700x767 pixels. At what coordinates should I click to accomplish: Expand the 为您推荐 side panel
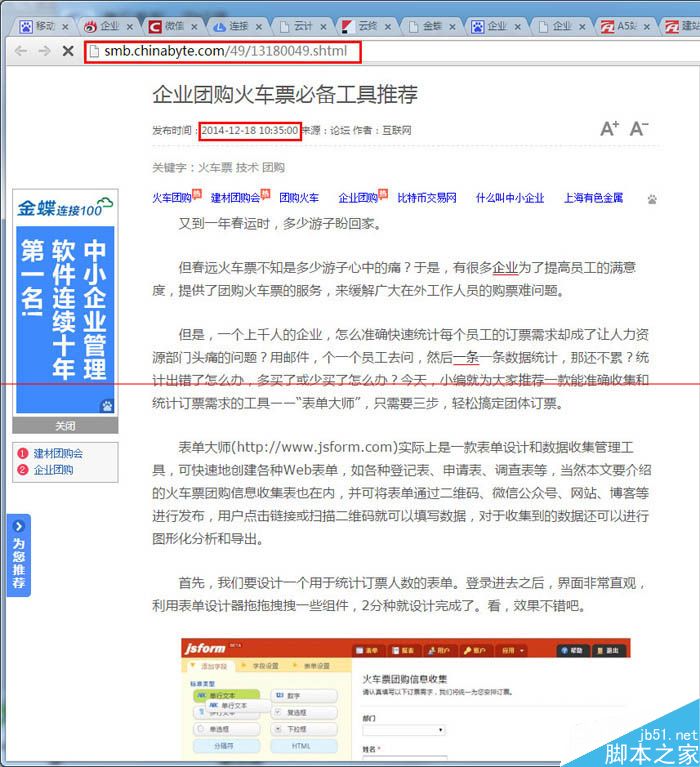tap(19, 555)
